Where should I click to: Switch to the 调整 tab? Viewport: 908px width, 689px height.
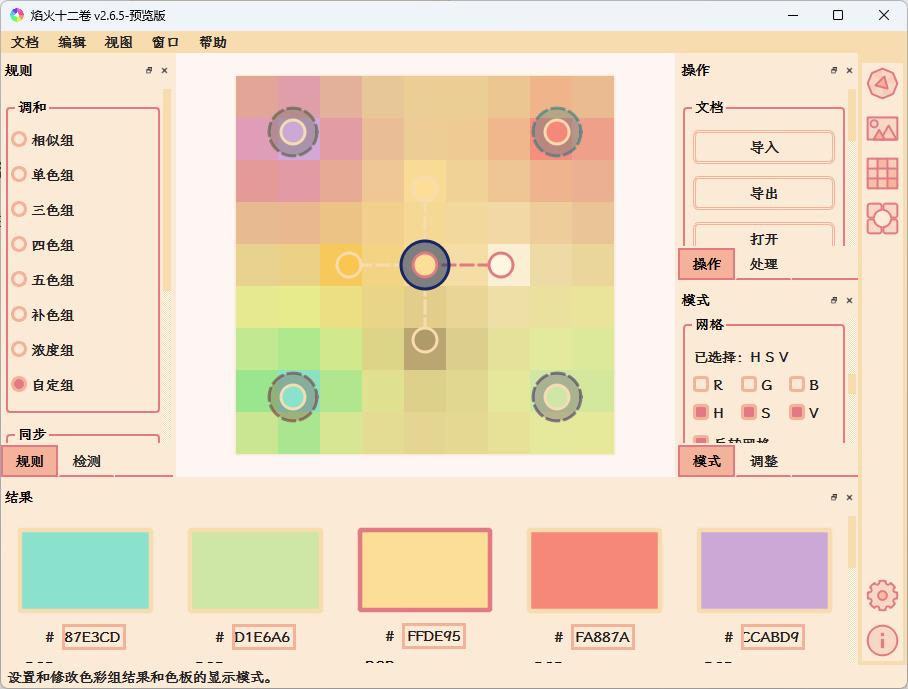tap(764, 461)
